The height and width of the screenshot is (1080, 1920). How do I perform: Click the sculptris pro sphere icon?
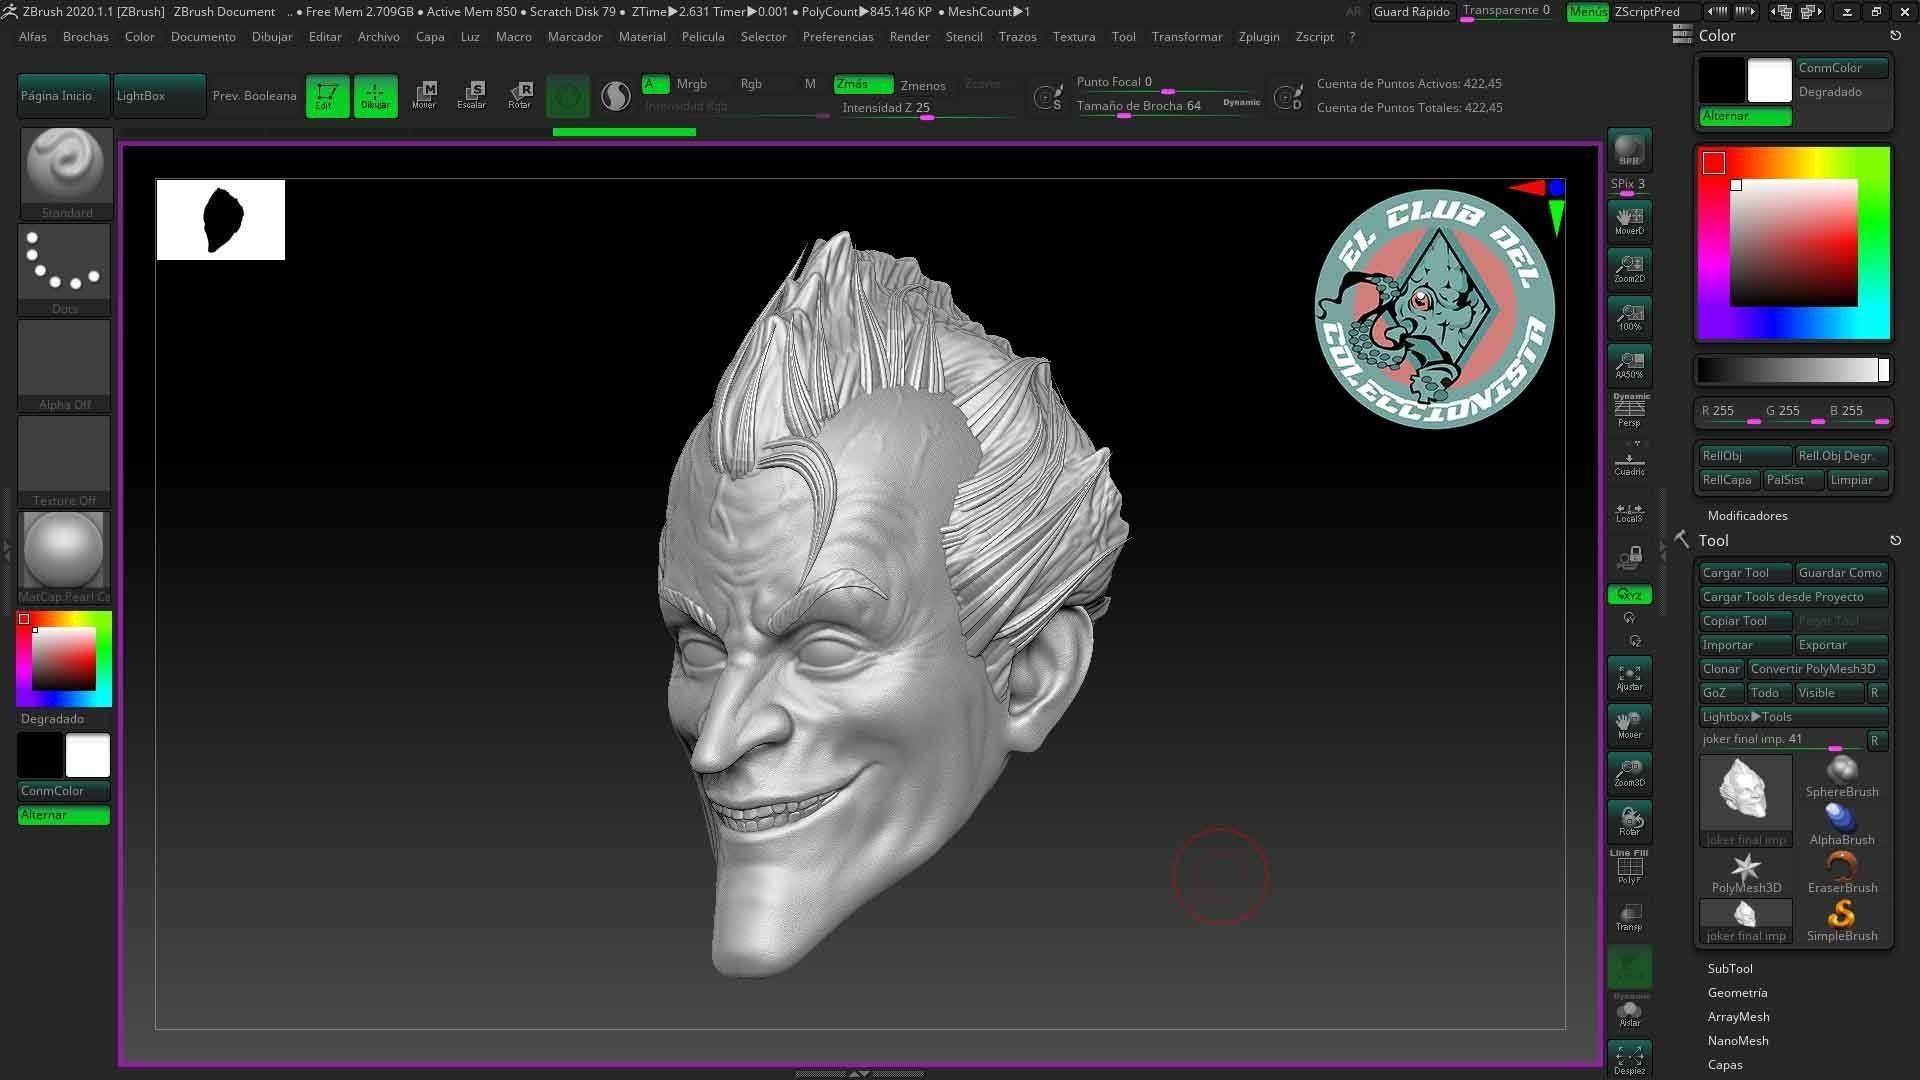(616, 96)
